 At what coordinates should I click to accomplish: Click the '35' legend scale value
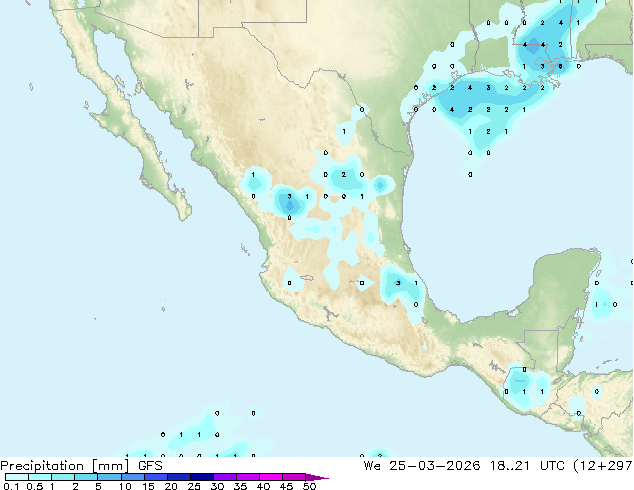coord(240,486)
